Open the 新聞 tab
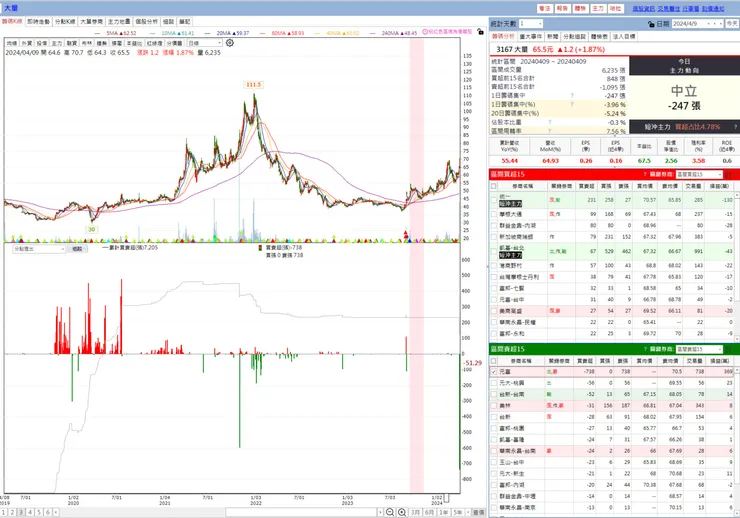 pos(553,36)
